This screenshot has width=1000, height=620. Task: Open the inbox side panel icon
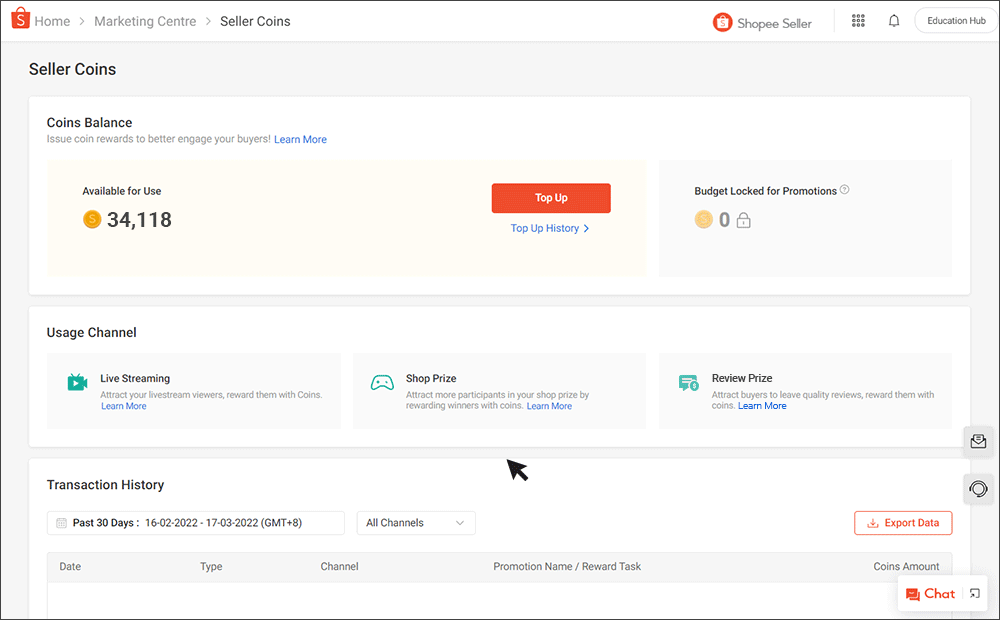point(978,441)
